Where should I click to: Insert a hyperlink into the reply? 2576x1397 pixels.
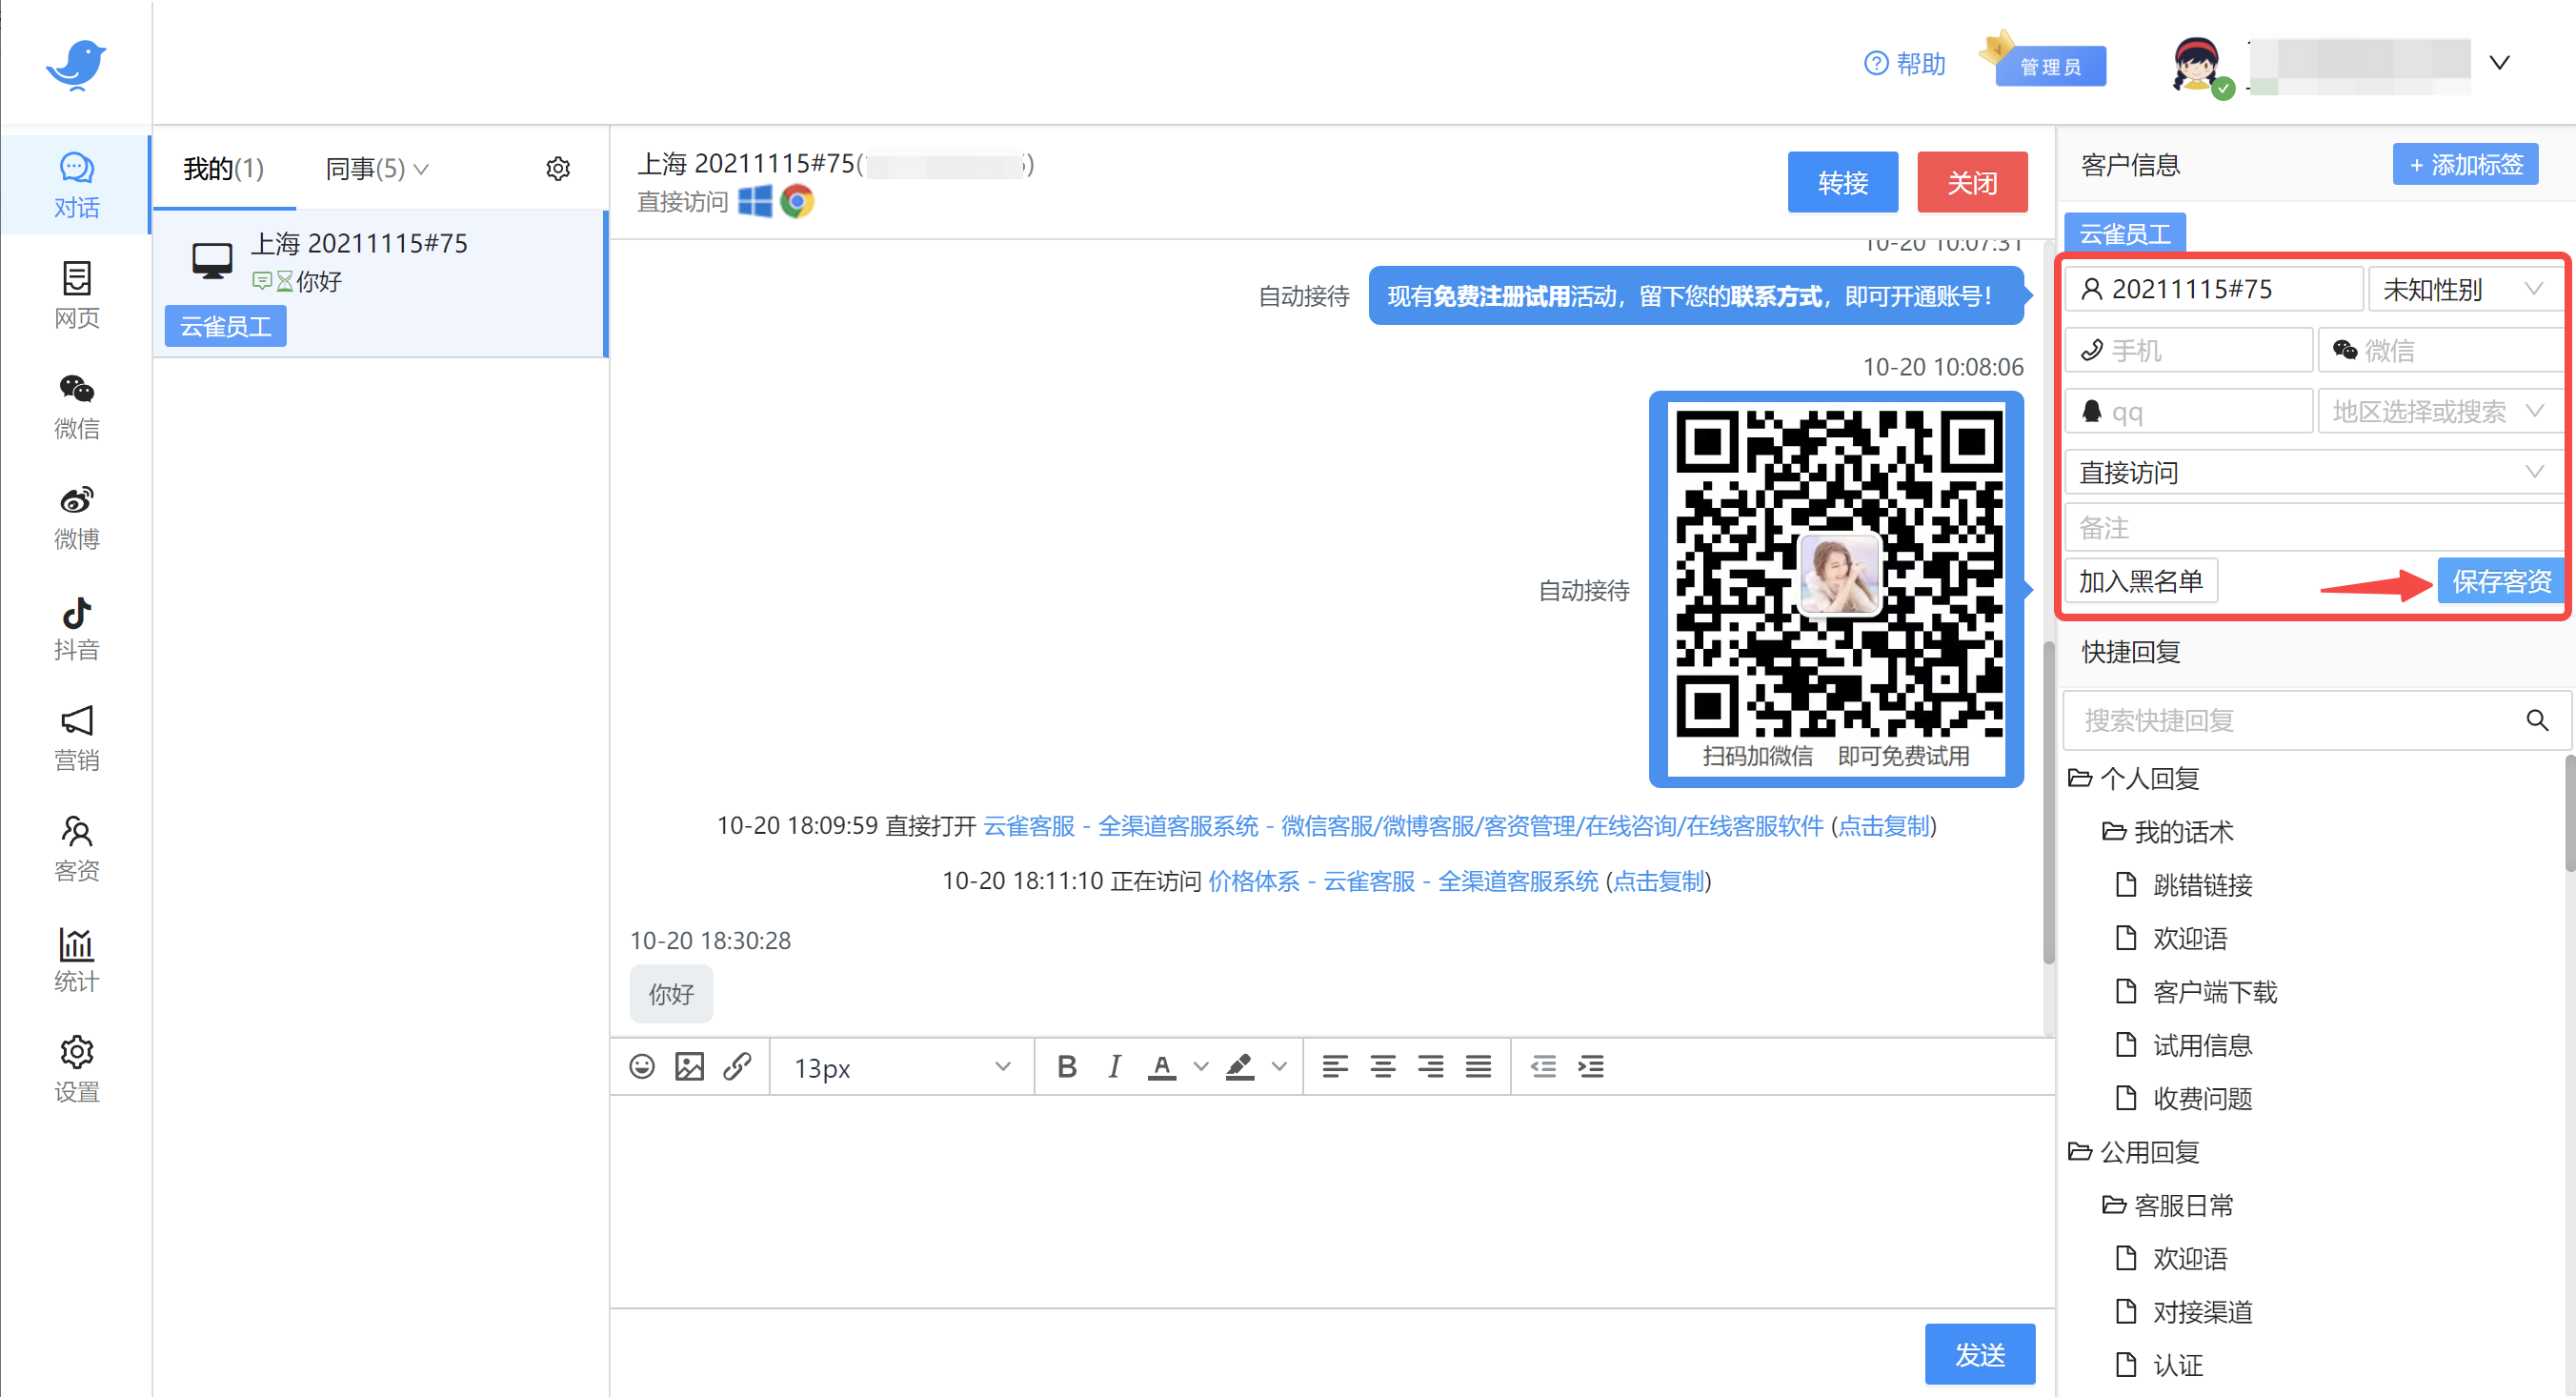(738, 1067)
